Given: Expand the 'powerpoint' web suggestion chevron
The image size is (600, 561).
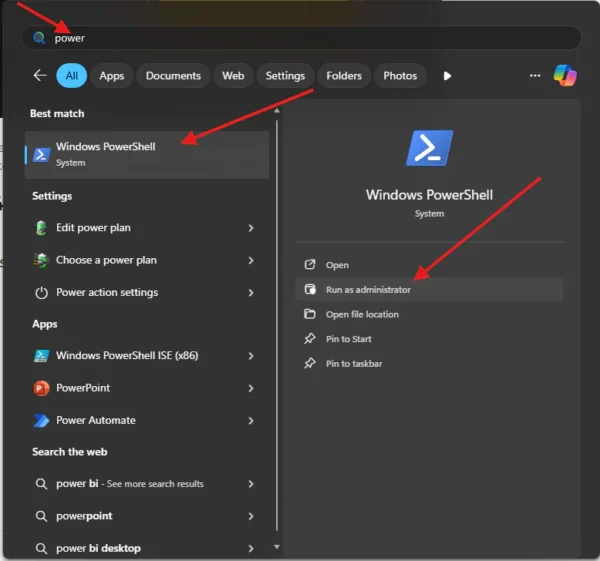Looking at the screenshot, I should coord(251,516).
